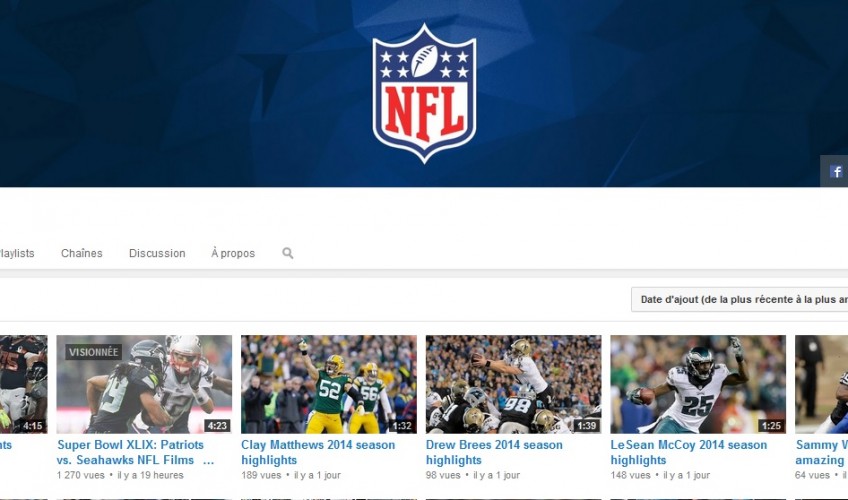Open the Date d'ajout sort dropdown

739,299
